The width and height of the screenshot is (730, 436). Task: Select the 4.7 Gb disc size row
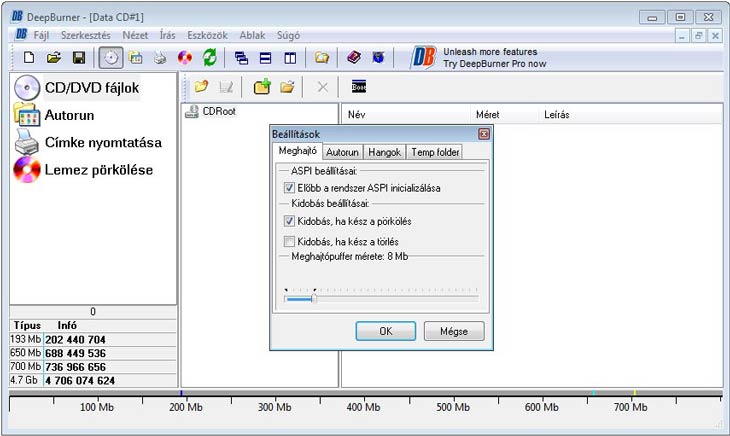pyautogui.click(x=93, y=380)
